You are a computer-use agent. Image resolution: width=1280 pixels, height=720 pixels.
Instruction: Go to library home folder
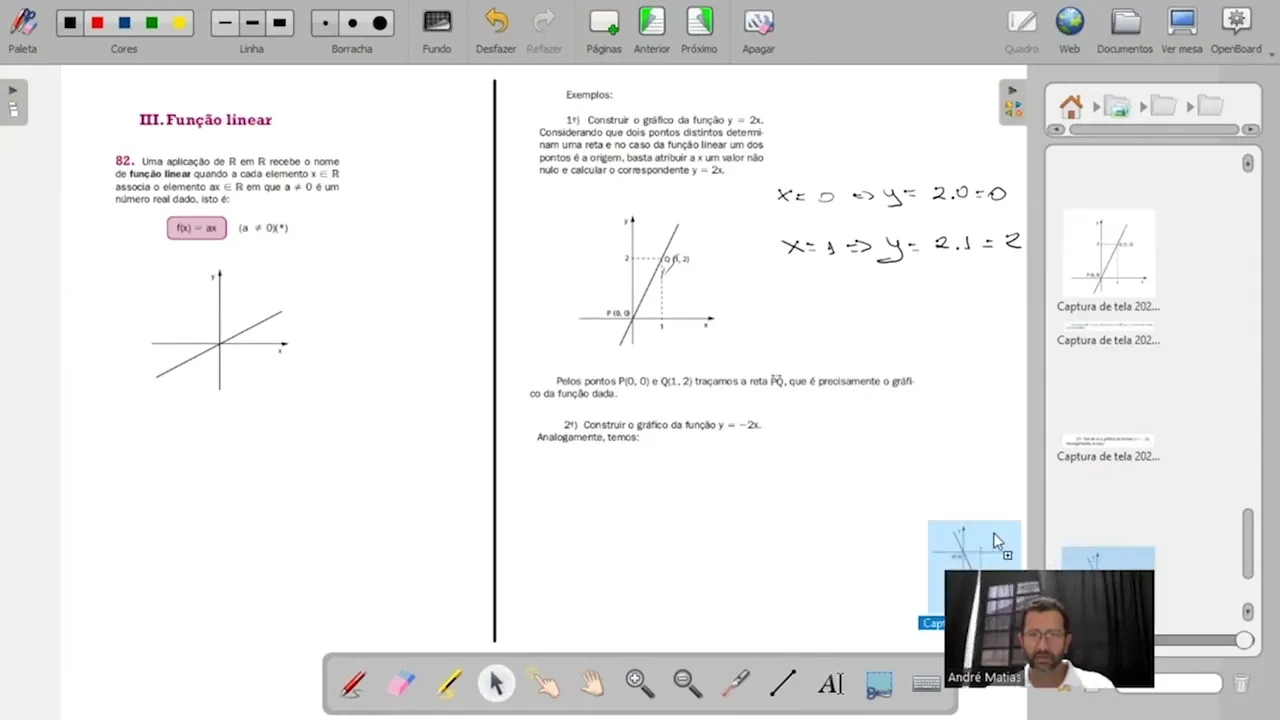[1071, 106]
